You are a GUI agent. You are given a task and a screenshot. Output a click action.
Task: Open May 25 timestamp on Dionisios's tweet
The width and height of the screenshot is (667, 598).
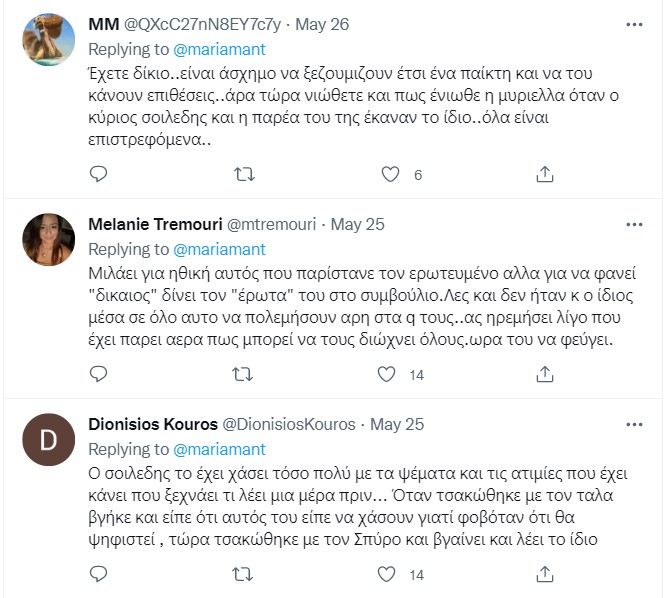(393, 425)
